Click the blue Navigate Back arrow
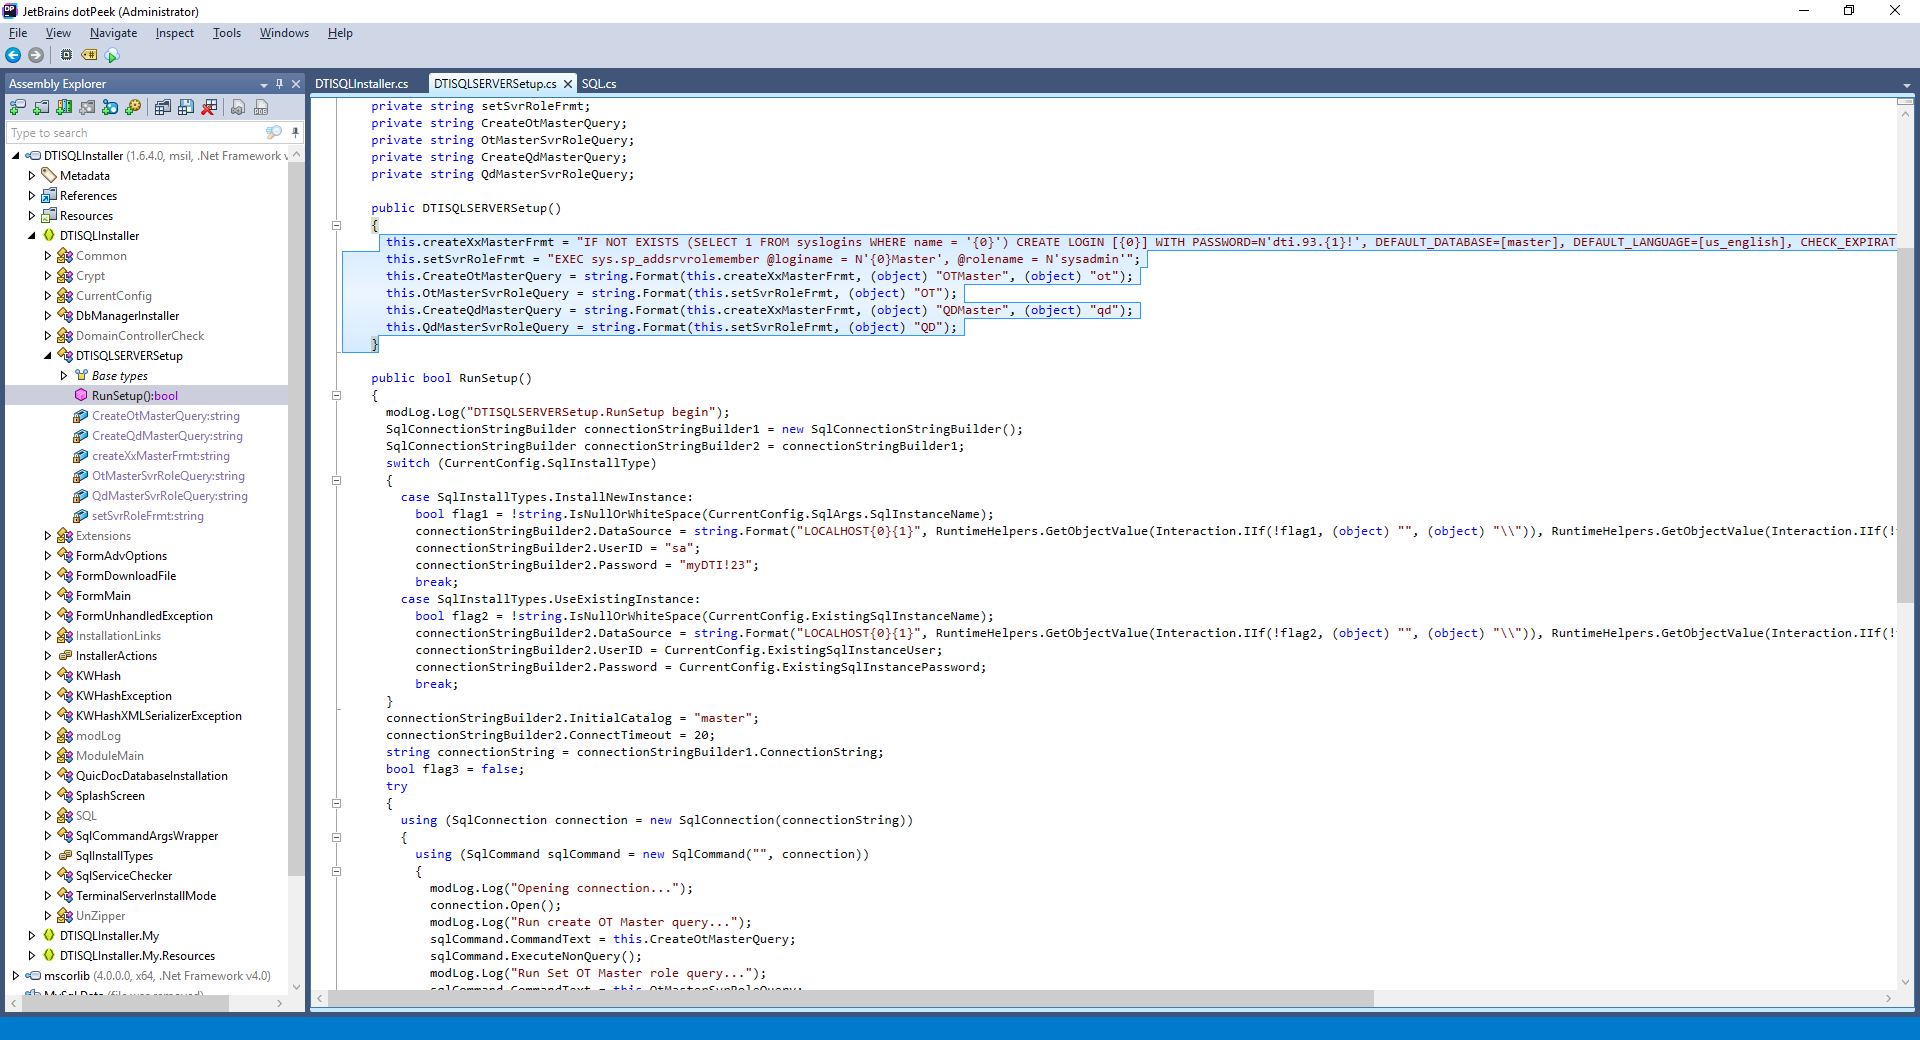The height and width of the screenshot is (1040, 1920). click(x=13, y=55)
